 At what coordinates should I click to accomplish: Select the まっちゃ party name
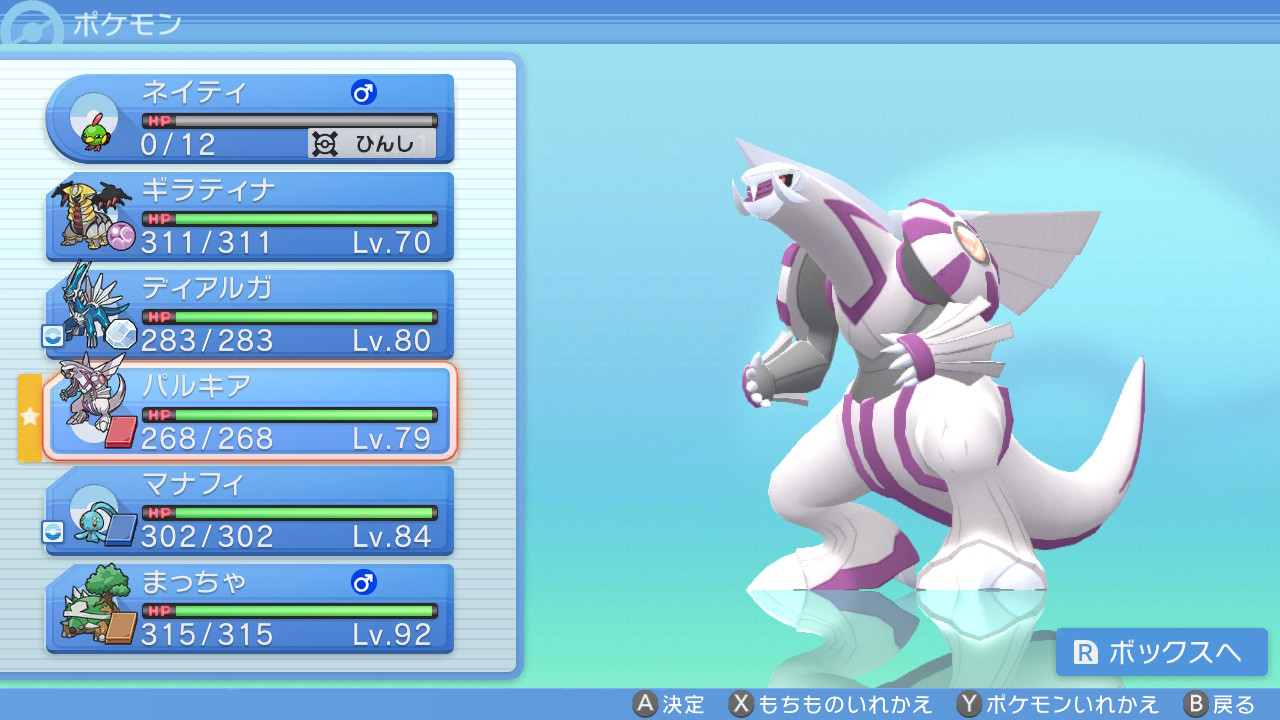pos(194,583)
